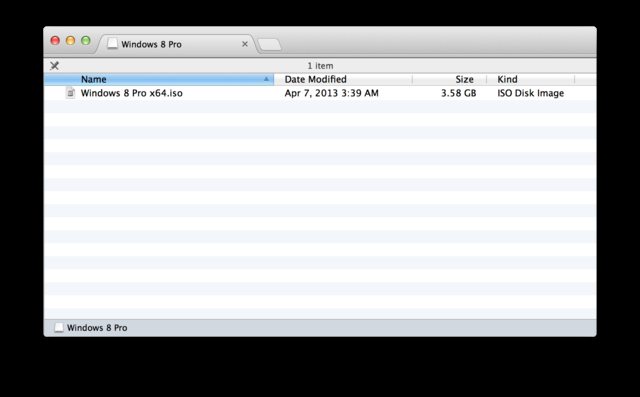Minimize the window with the yellow button
This screenshot has width=640, height=397.
point(70,40)
